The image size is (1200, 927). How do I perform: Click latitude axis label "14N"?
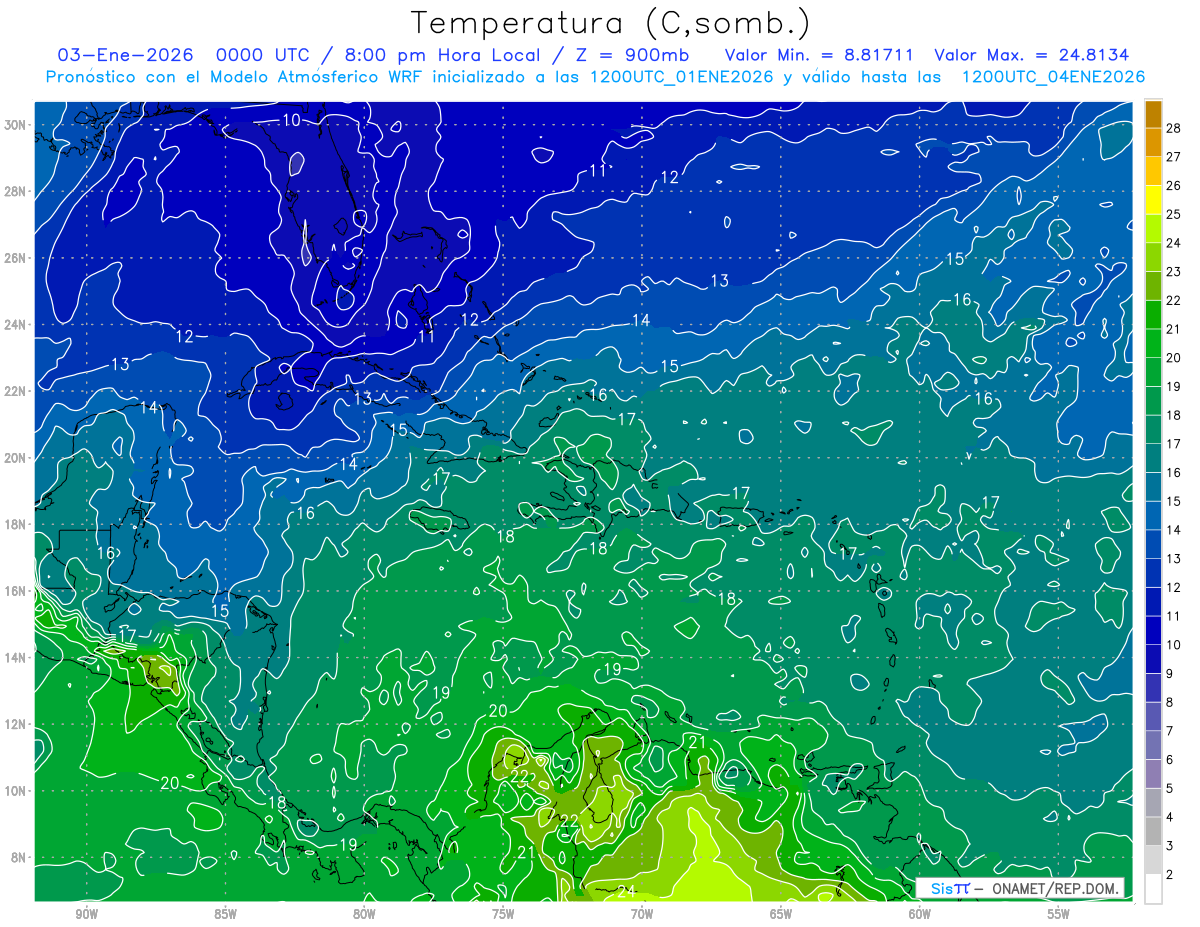point(17,658)
